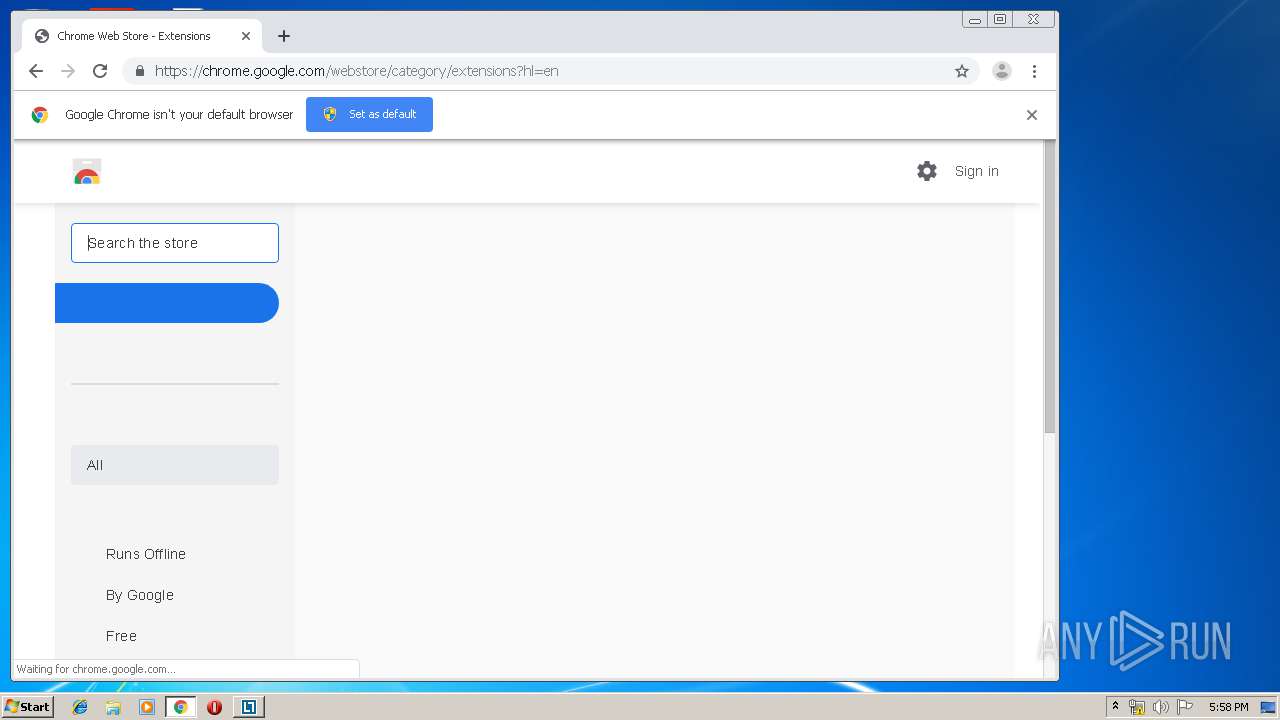Go back with the browser back arrow
This screenshot has height=720, width=1280.
[x=36, y=71]
